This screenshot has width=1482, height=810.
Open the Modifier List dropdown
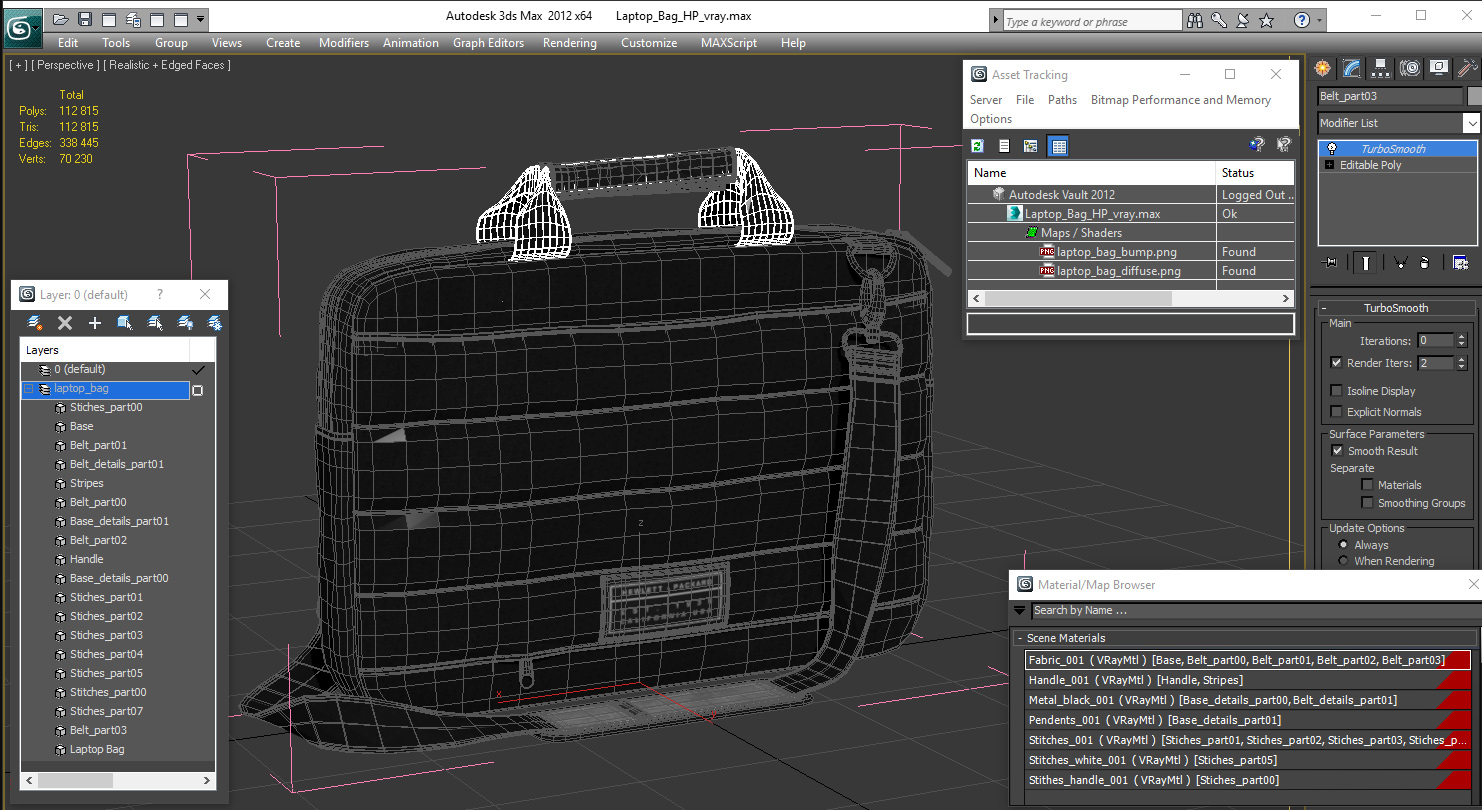pos(1471,123)
